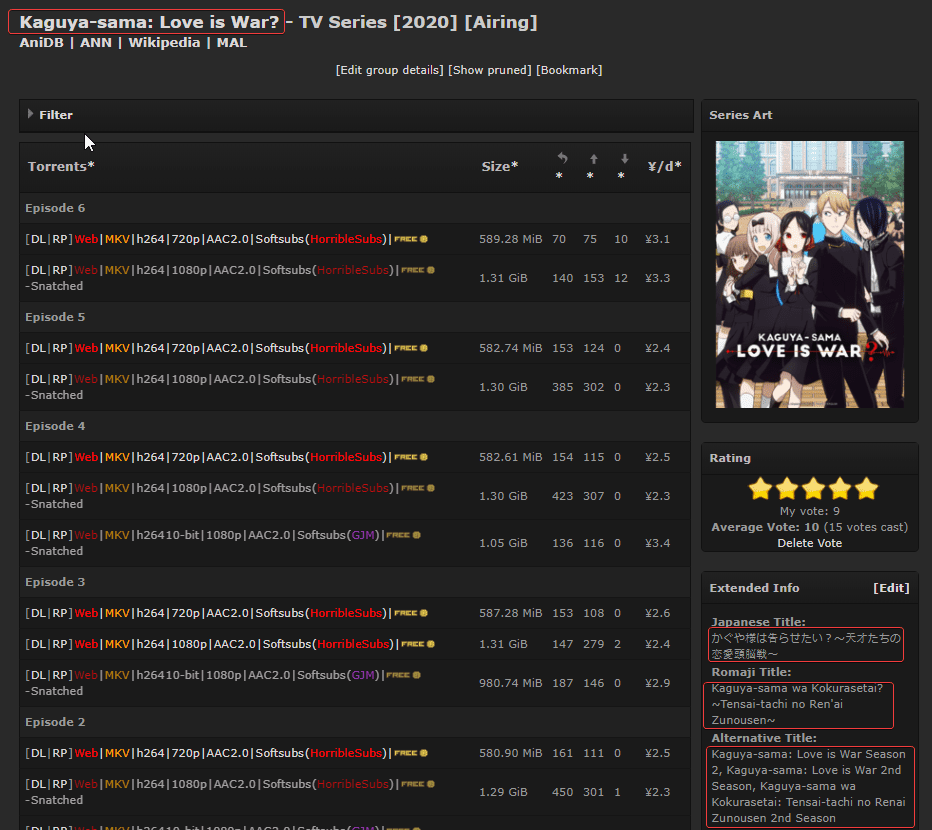Click RP on Episode 6 1080p torrent

[x=59, y=270]
